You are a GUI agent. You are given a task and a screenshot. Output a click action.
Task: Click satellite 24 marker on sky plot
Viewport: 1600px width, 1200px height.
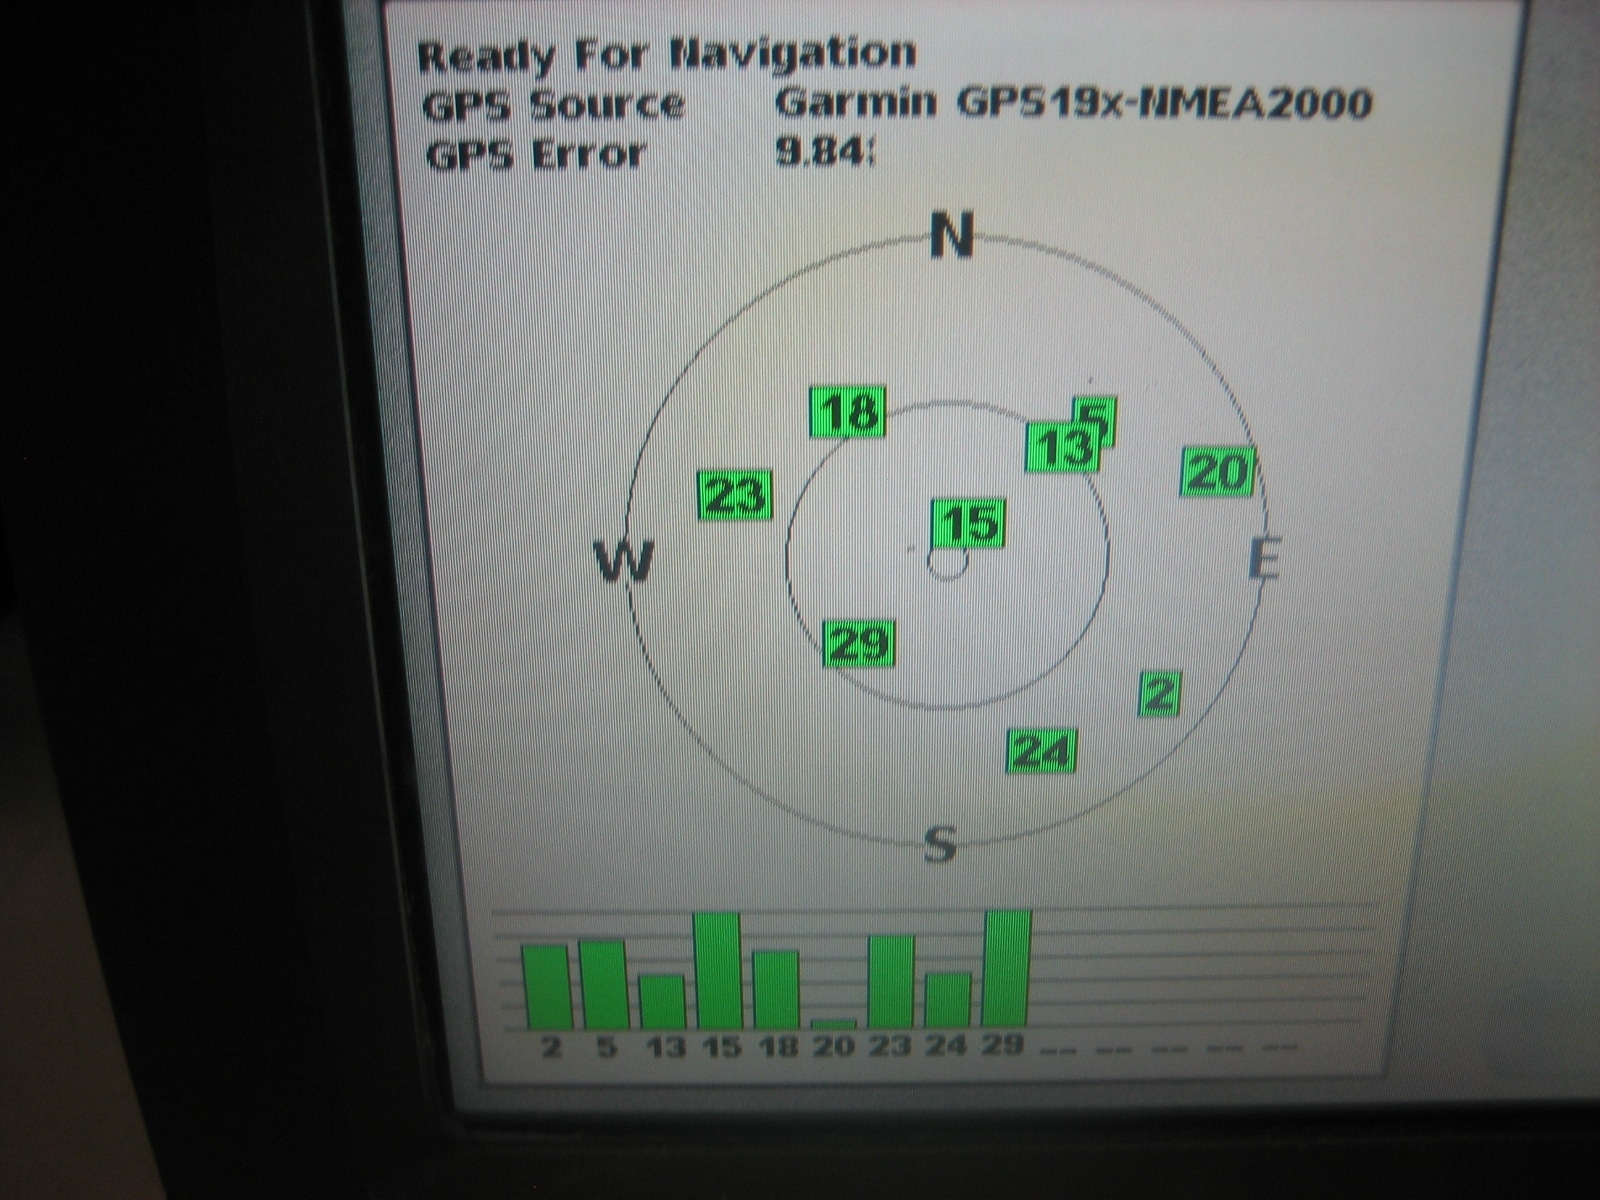pyautogui.click(x=1042, y=751)
